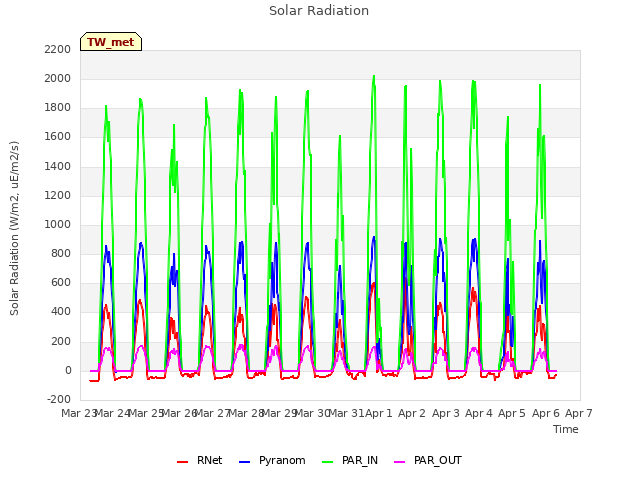The image size is (640, 480).
Task: Click the 1400 y-axis tick label
Action: (58, 166)
